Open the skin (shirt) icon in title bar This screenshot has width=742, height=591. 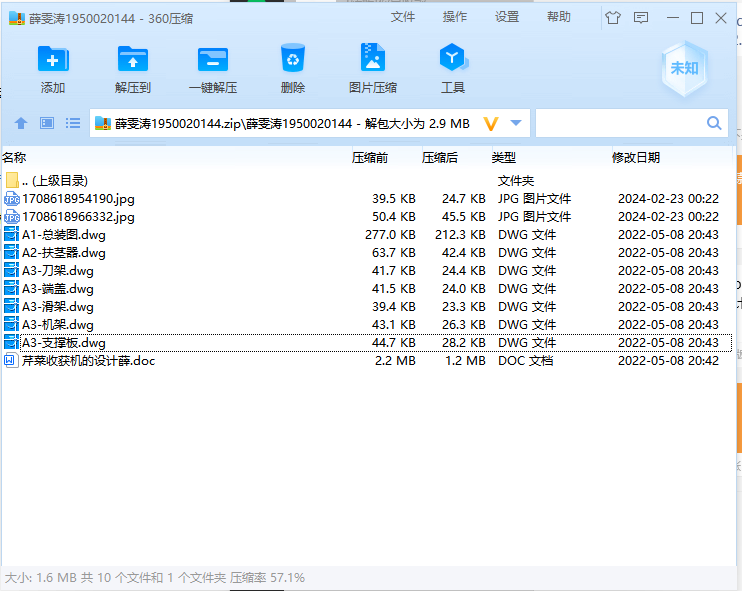(x=613, y=18)
